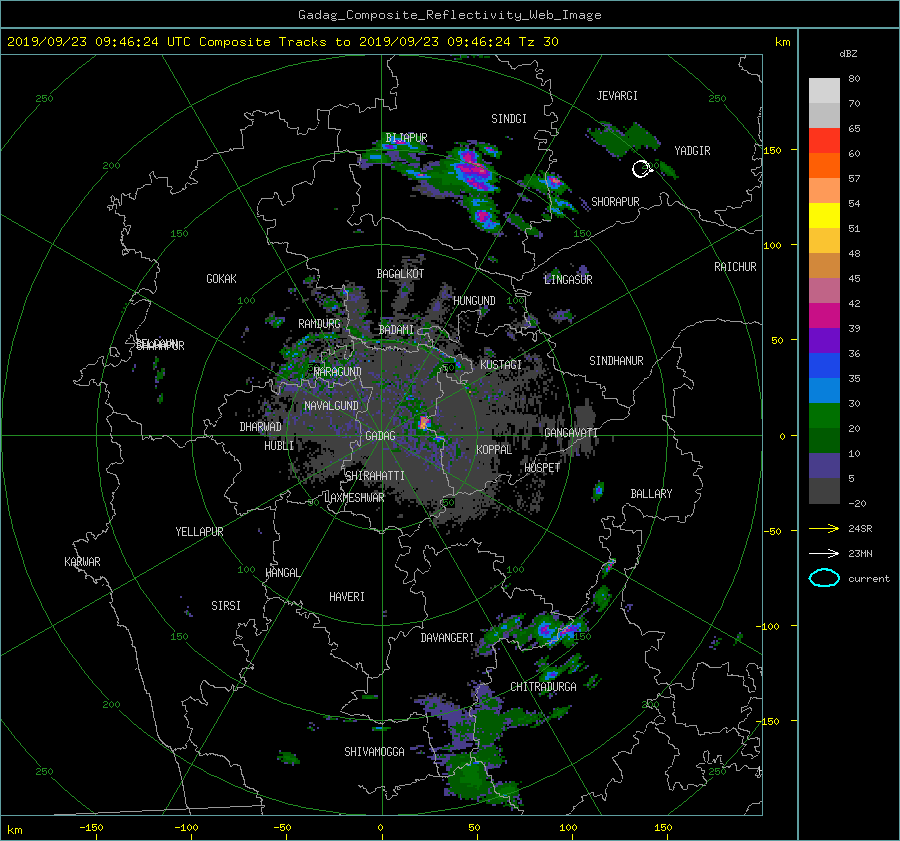The image size is (900, 841).
Task: Click the SINDGI town label
Action: (x=509, y=118)
